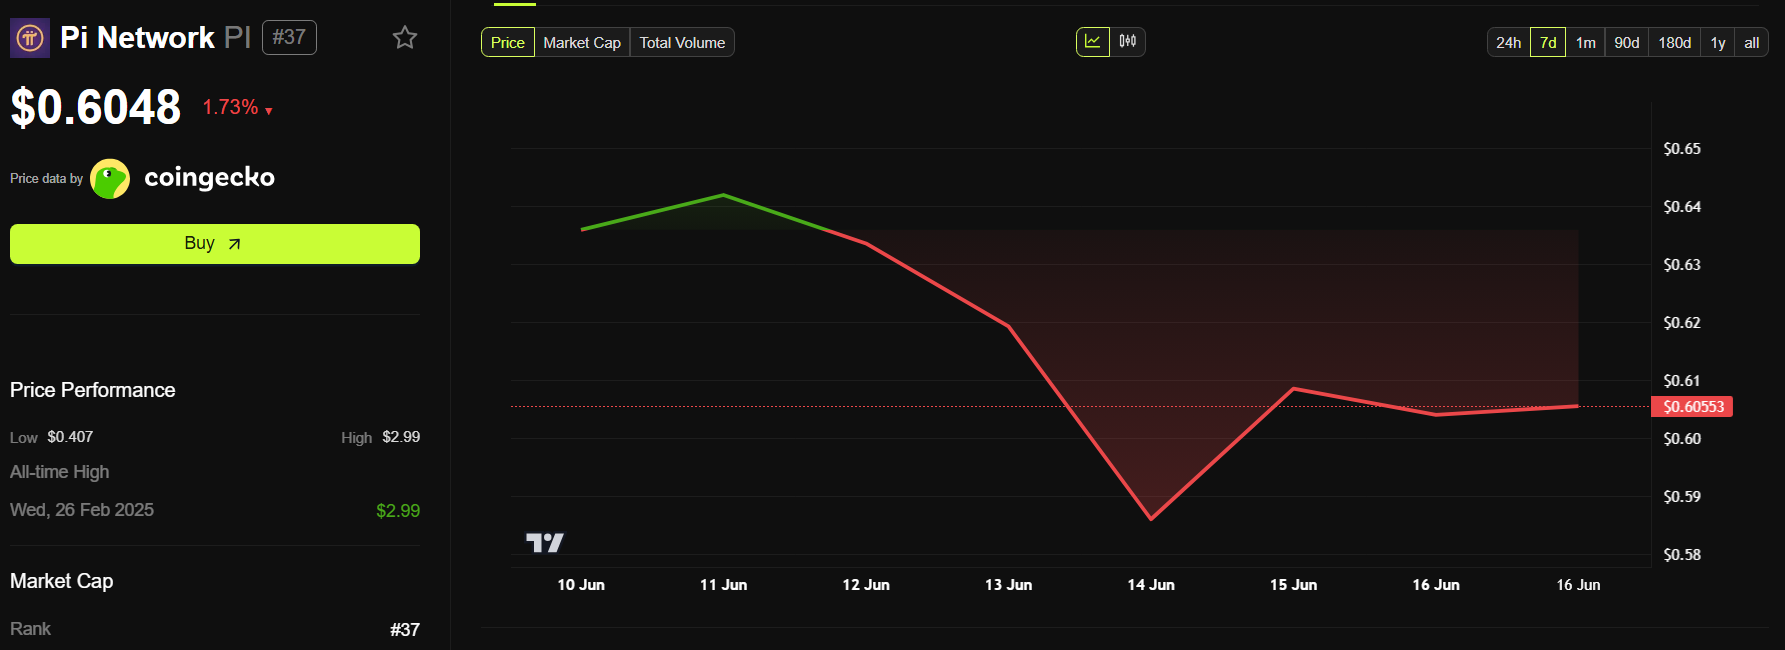Set chart range to 180d
This screenshot has height=650, width=1785.
(x=1675, y=42)
